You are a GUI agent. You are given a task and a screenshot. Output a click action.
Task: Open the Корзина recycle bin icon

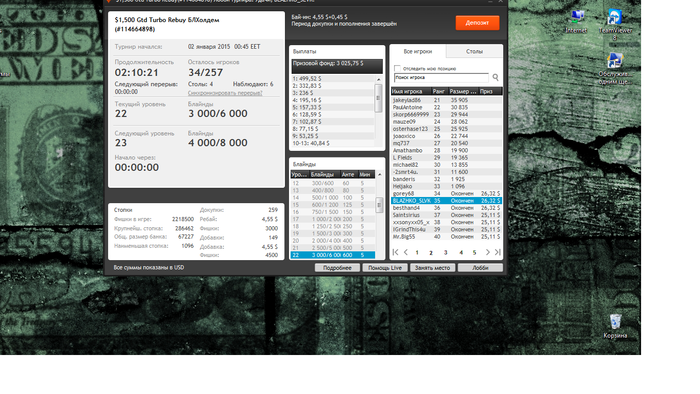(x=615, y=327)
